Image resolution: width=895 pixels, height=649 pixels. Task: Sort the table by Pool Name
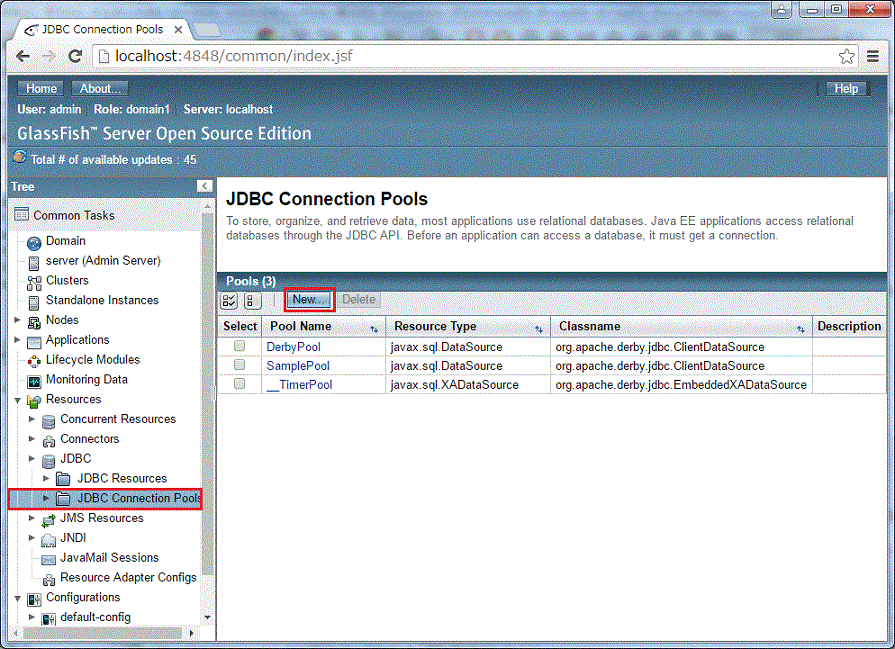374,329
